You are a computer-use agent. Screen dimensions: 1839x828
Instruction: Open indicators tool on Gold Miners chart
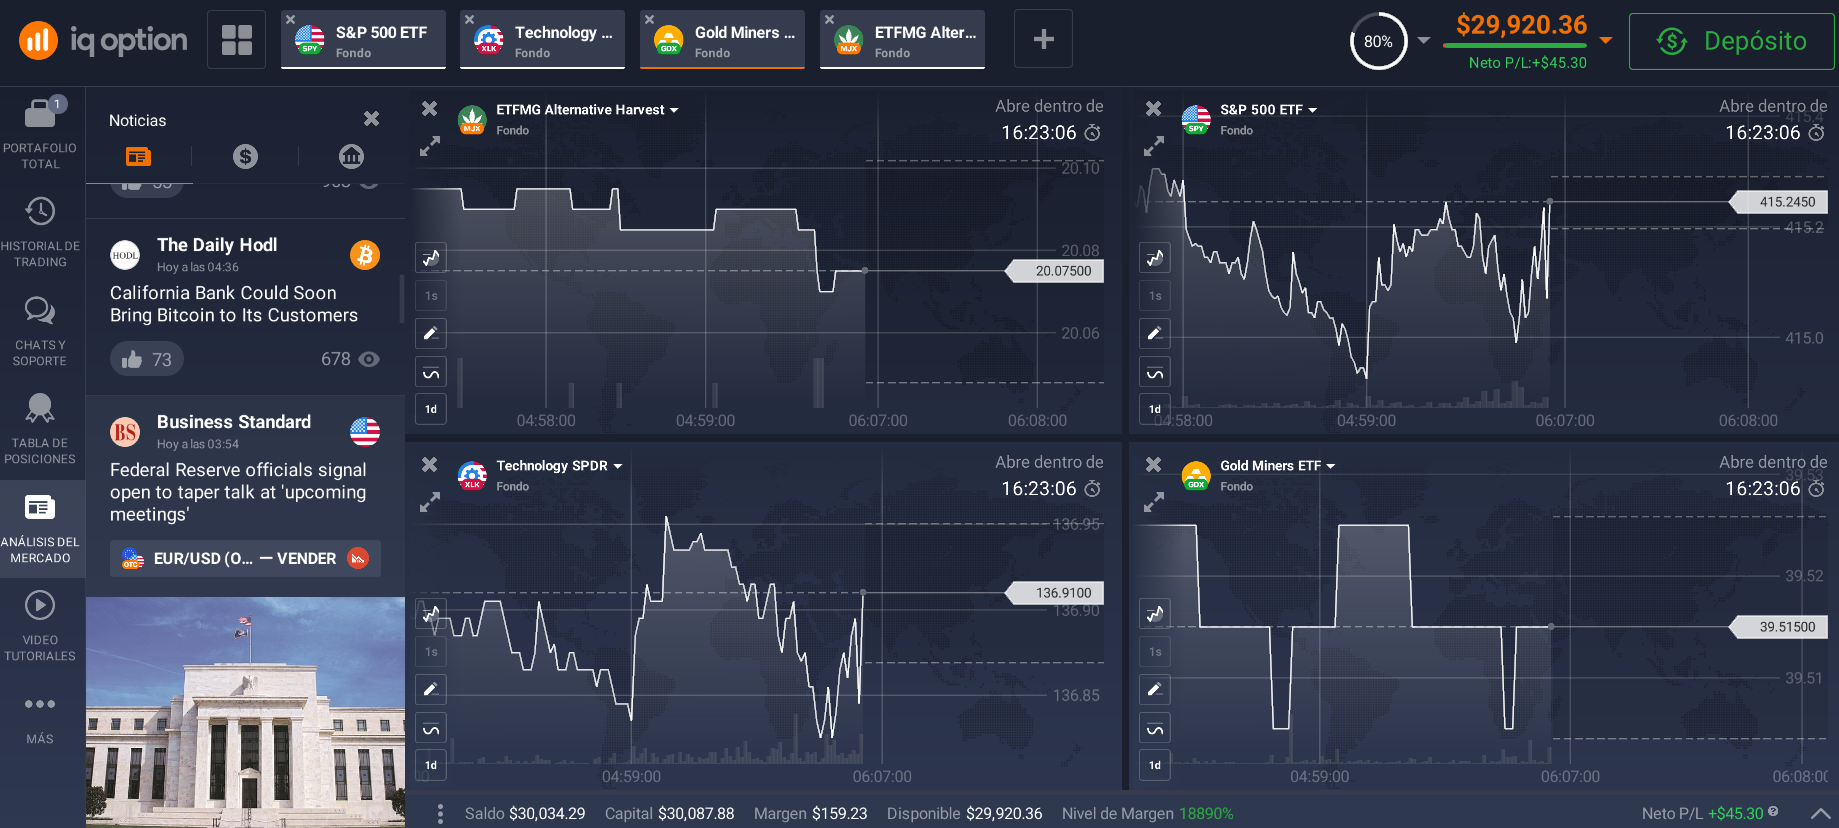coord(1155,730)
